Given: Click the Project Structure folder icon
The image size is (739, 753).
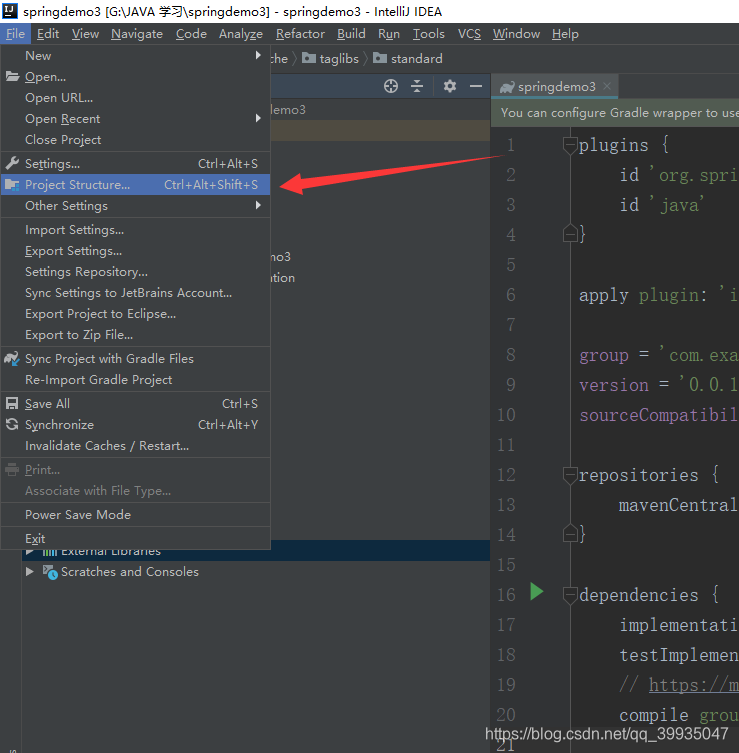Looking at the screenshot, I should pyautogui.click(x=12, y=184).
